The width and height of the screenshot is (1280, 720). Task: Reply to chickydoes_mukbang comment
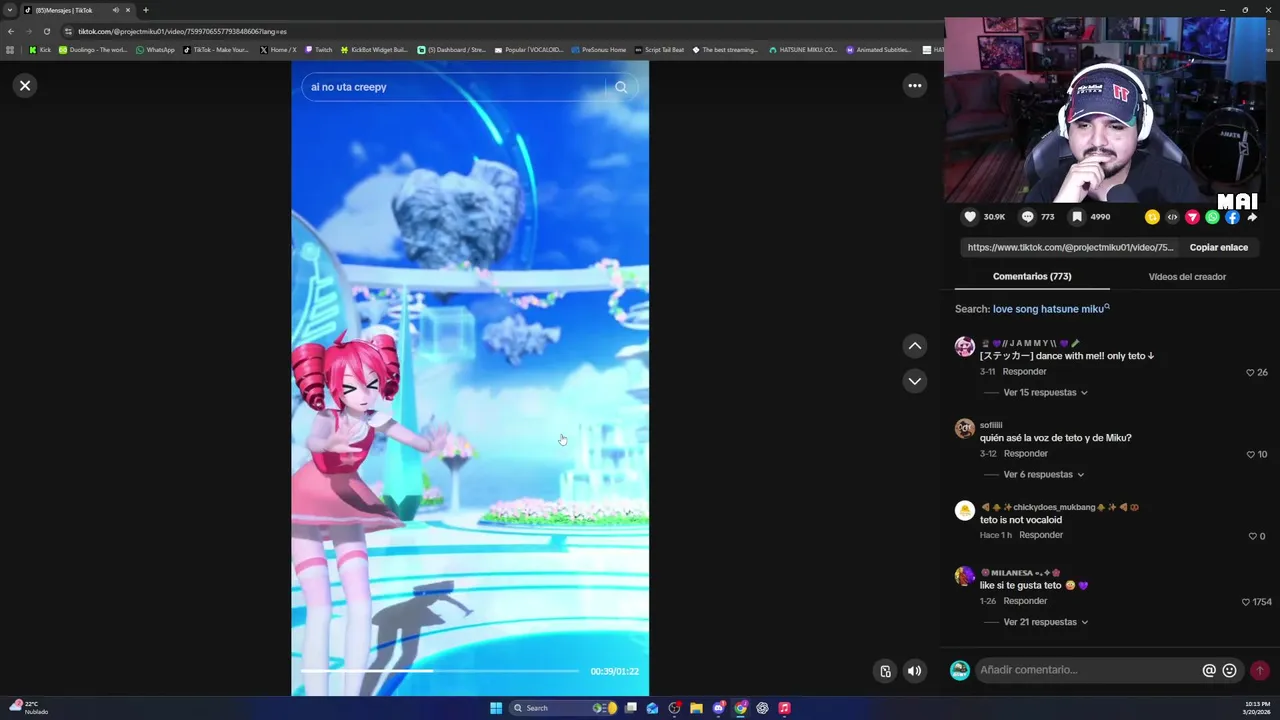[x=1041, y=536]
